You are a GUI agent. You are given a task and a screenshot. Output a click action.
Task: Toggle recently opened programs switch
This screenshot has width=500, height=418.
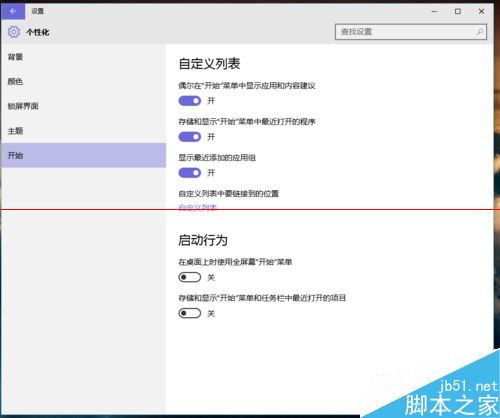coord(190,137)
